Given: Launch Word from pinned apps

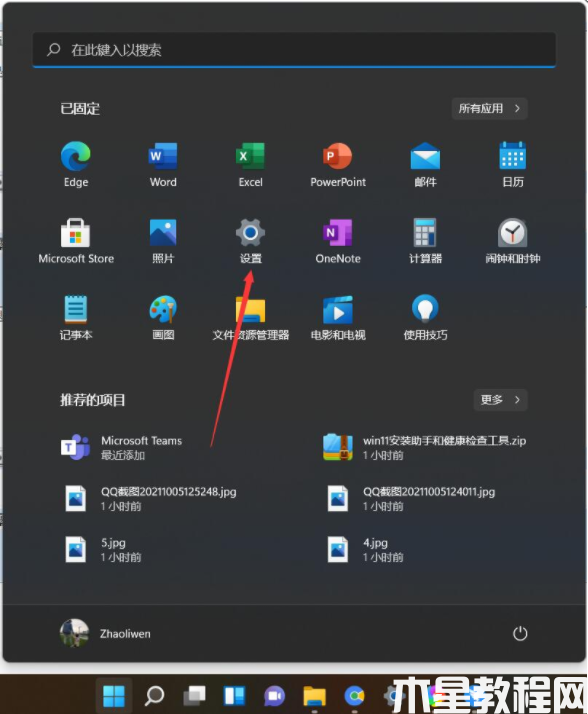Looking at the screenshot, I should tap(163, 164).
